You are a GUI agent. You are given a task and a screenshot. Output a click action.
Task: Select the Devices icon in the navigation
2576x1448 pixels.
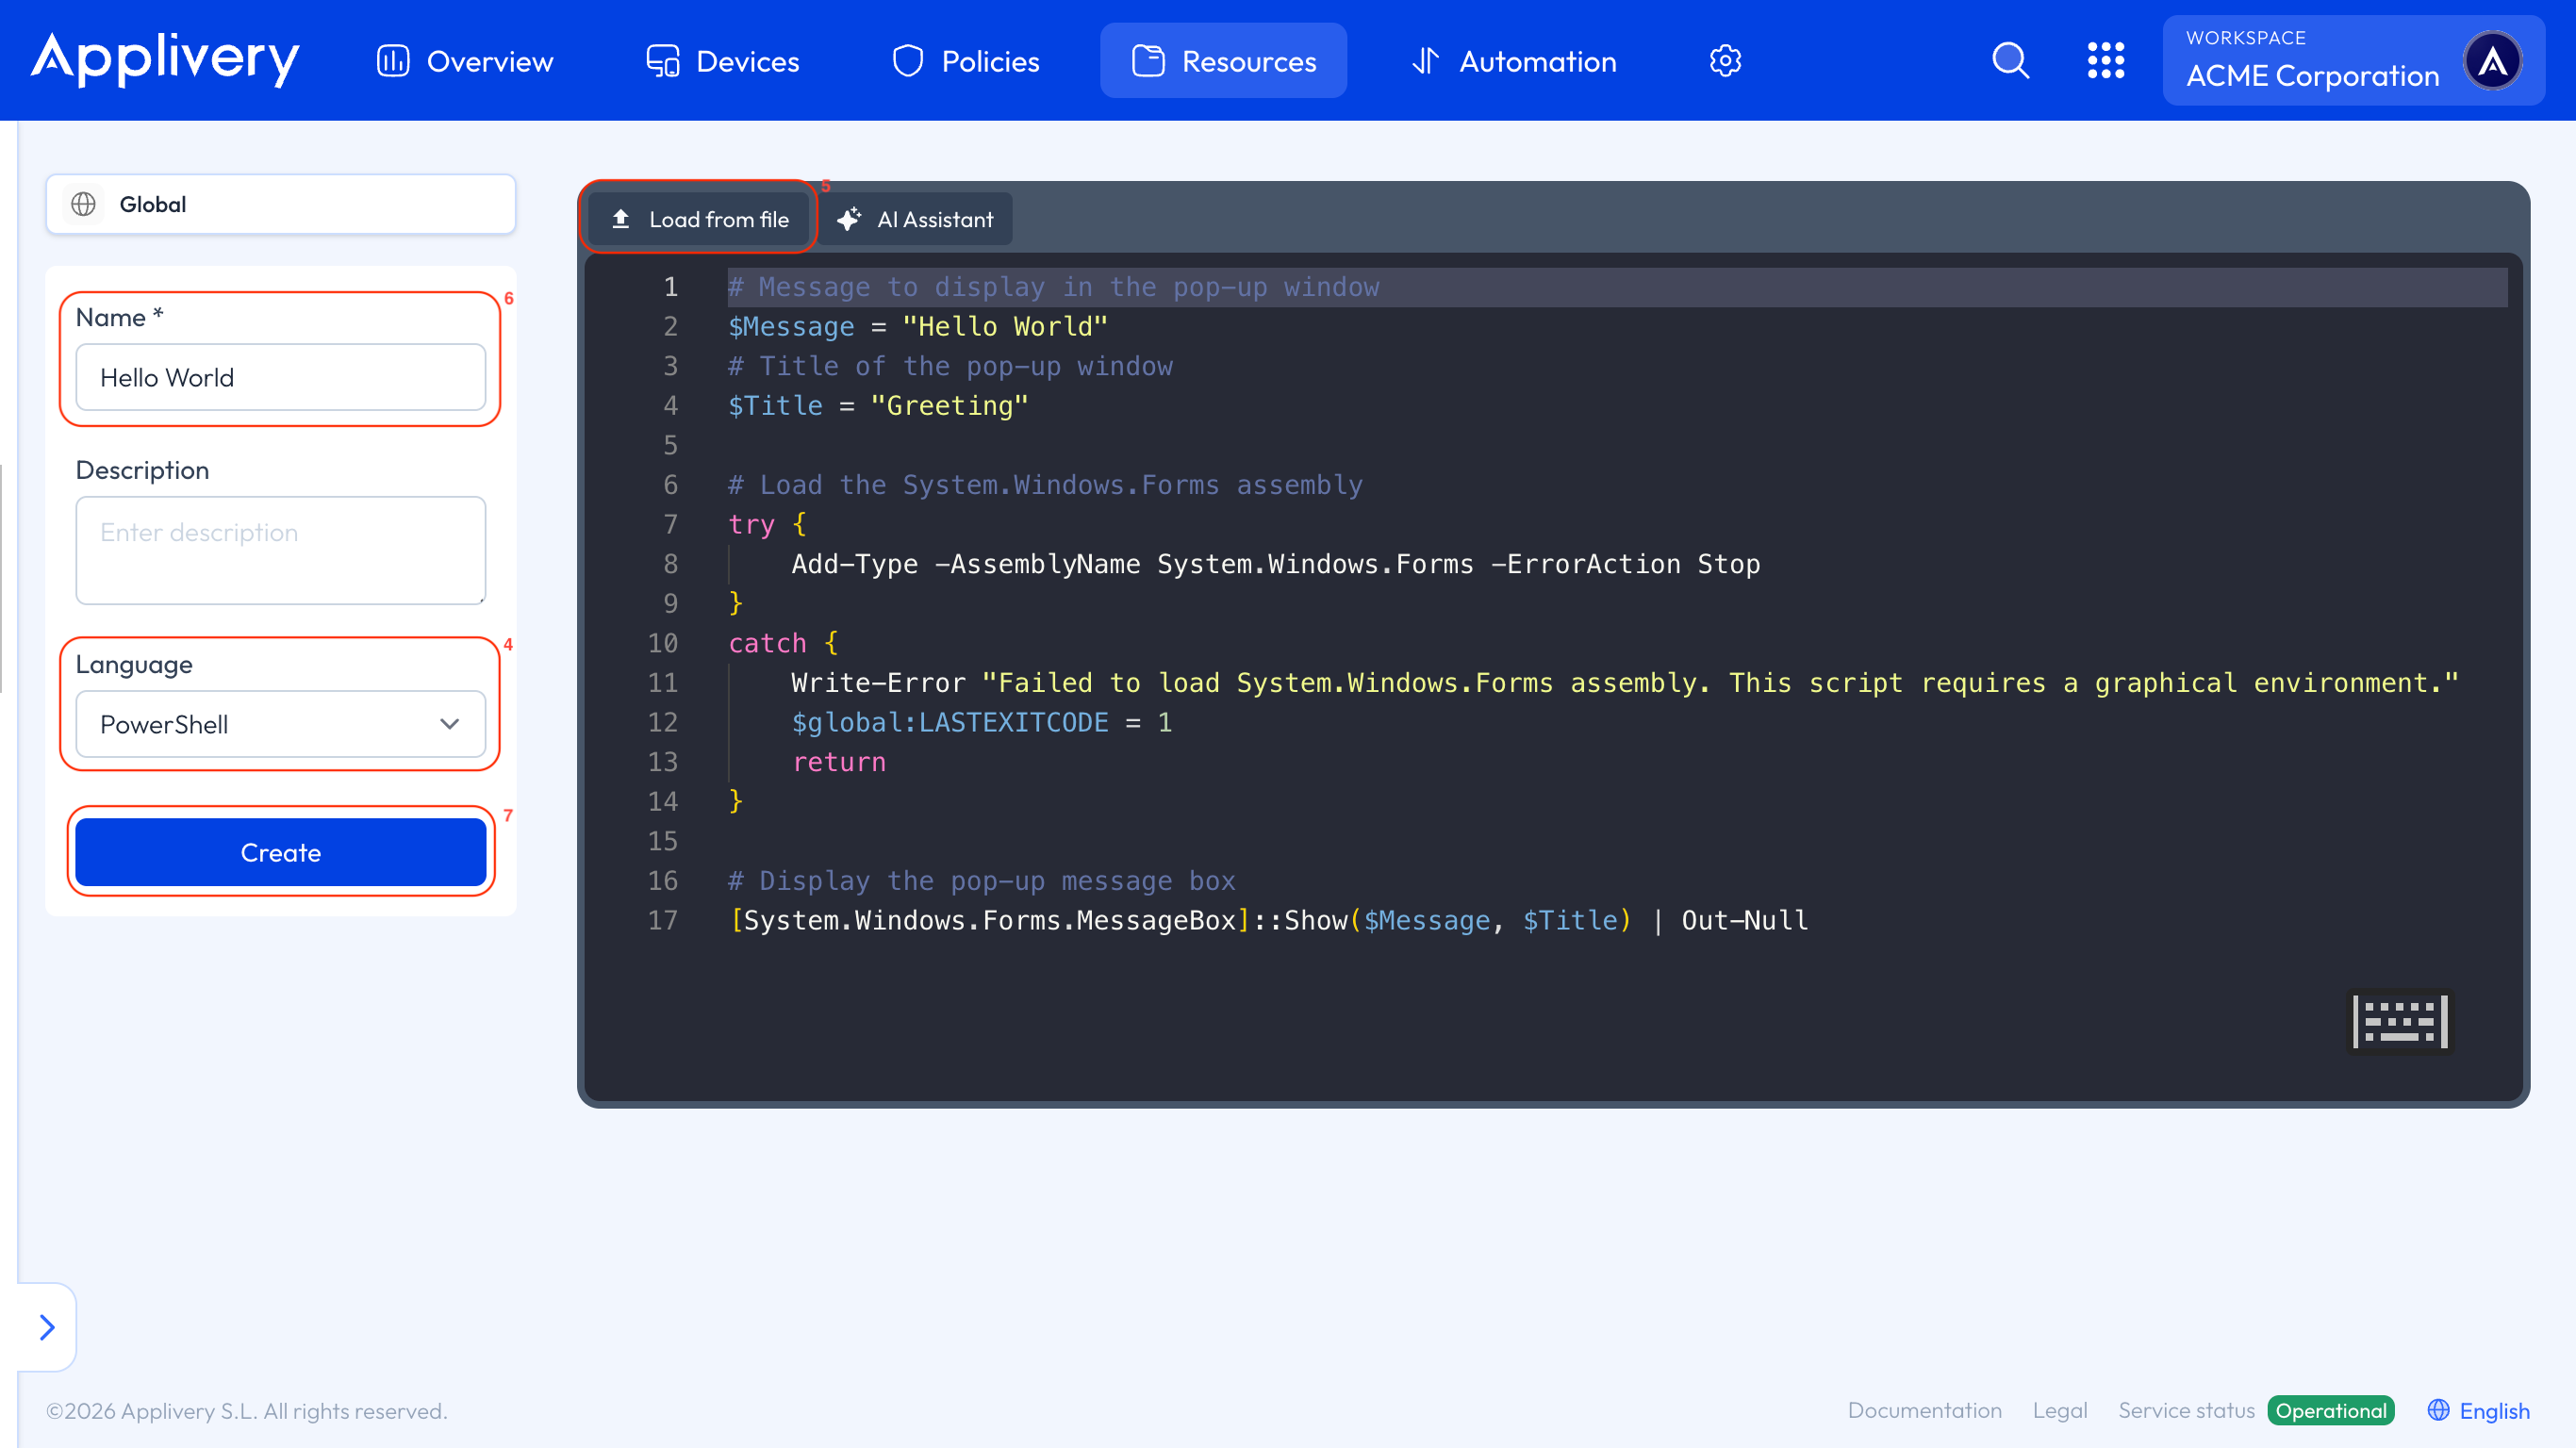click(661, 60)
